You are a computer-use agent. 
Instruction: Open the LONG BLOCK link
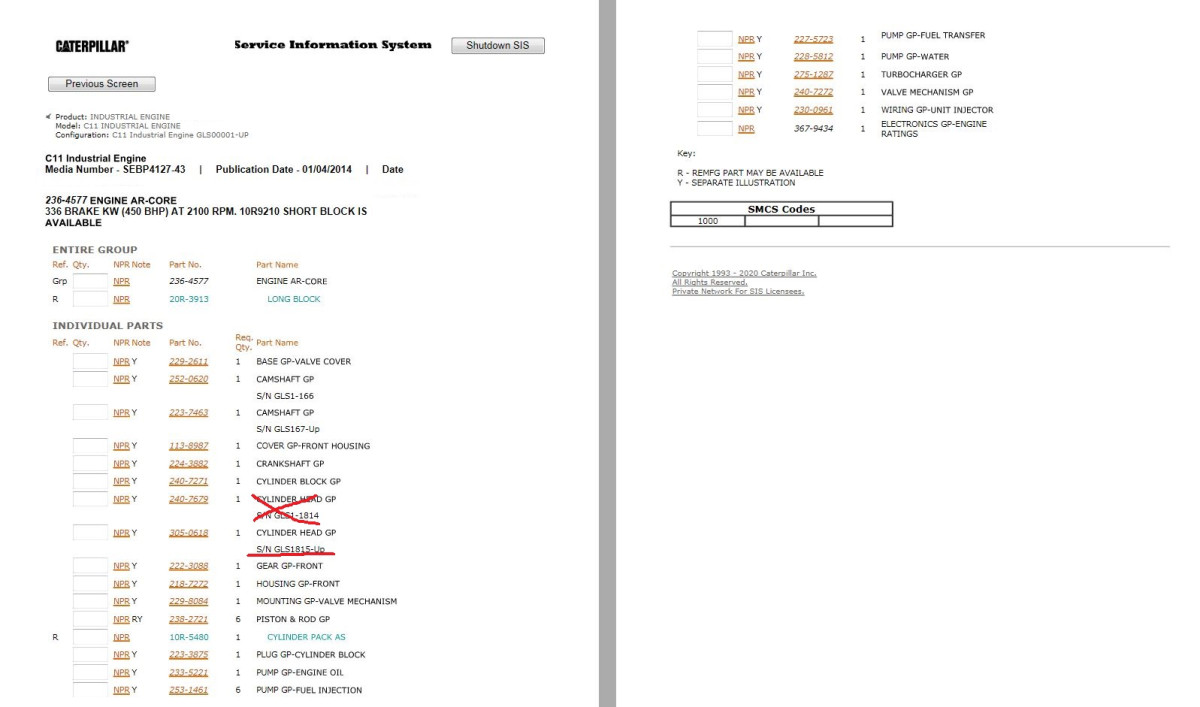294,299
